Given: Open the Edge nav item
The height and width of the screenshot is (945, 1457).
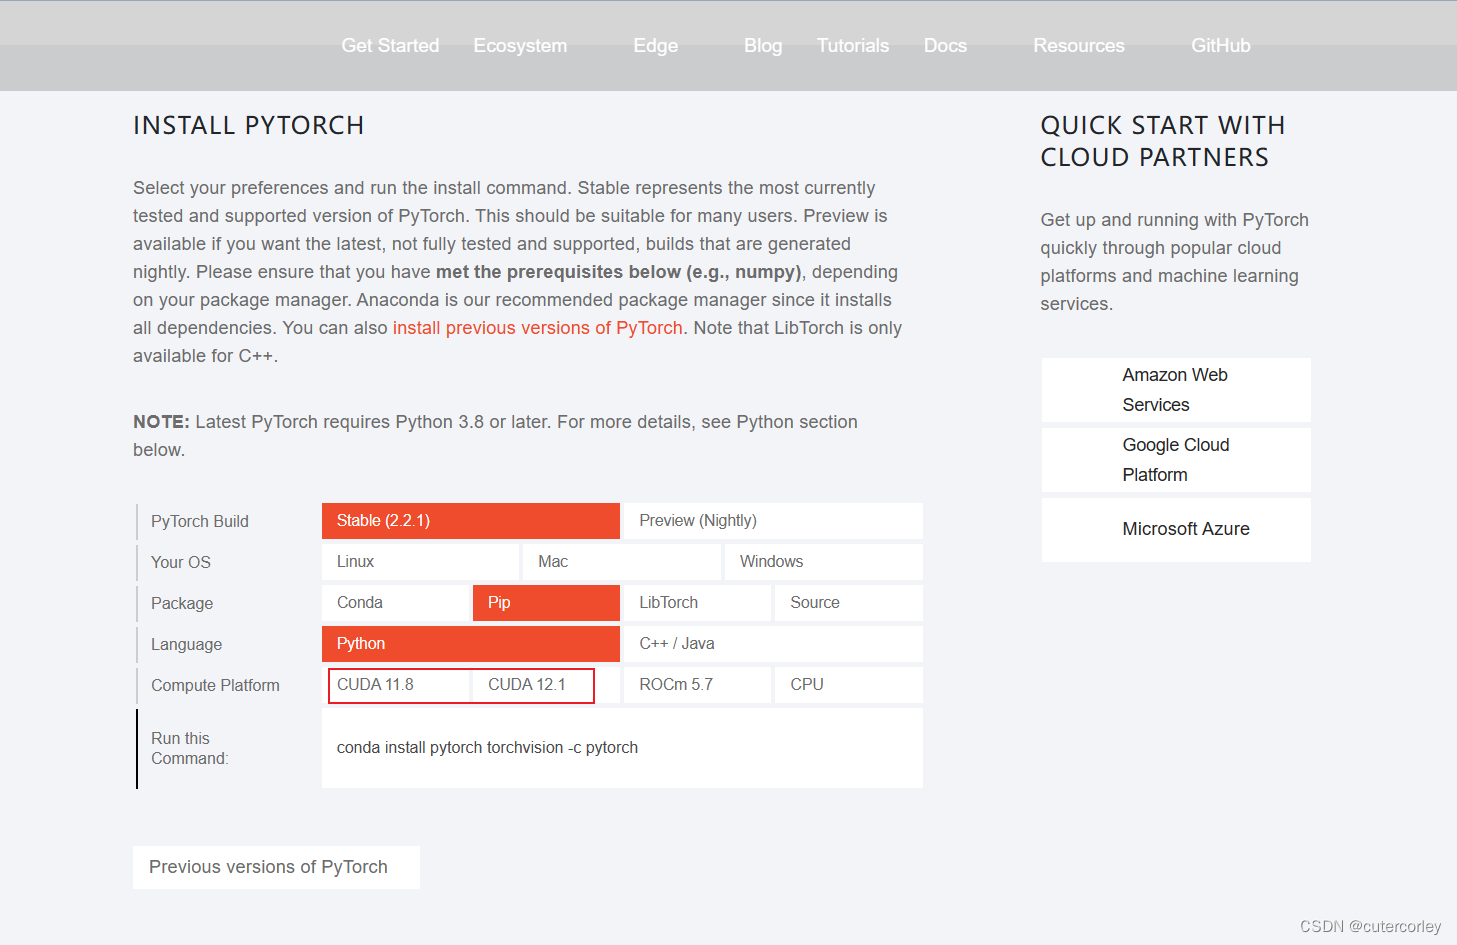Looking at the screenshot, I should pos(655,46).
